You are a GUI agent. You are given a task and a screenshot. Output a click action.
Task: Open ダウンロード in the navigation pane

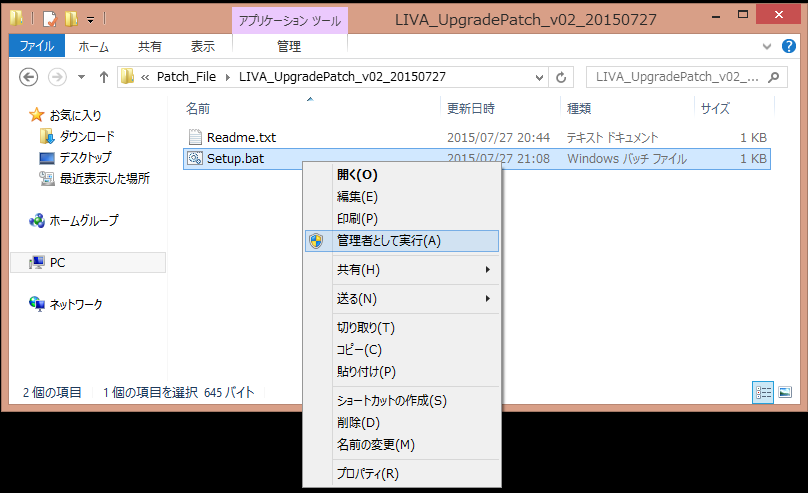coord(87,137)
